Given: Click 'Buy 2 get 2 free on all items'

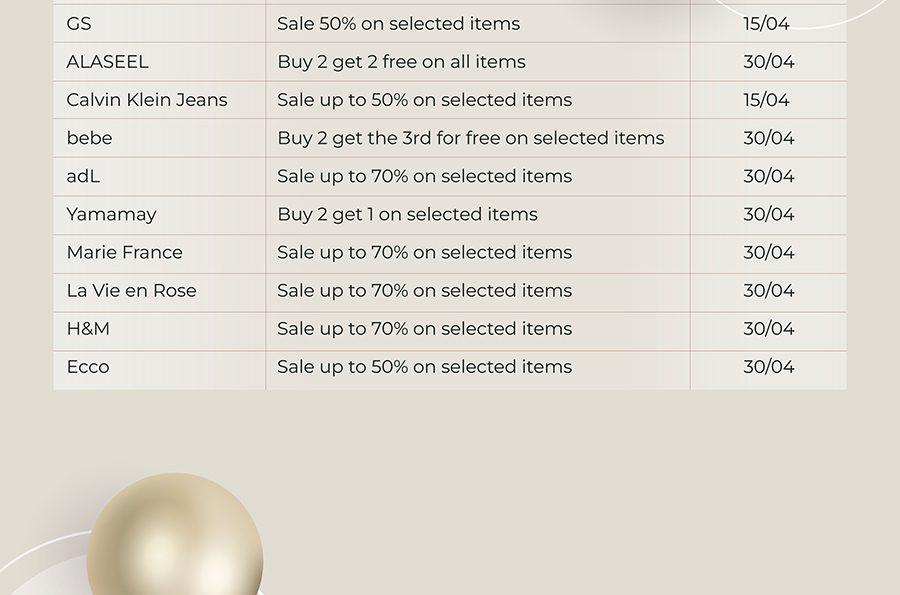Looking at the screenshot, I should pyautogui.click(x=401, y=62).
